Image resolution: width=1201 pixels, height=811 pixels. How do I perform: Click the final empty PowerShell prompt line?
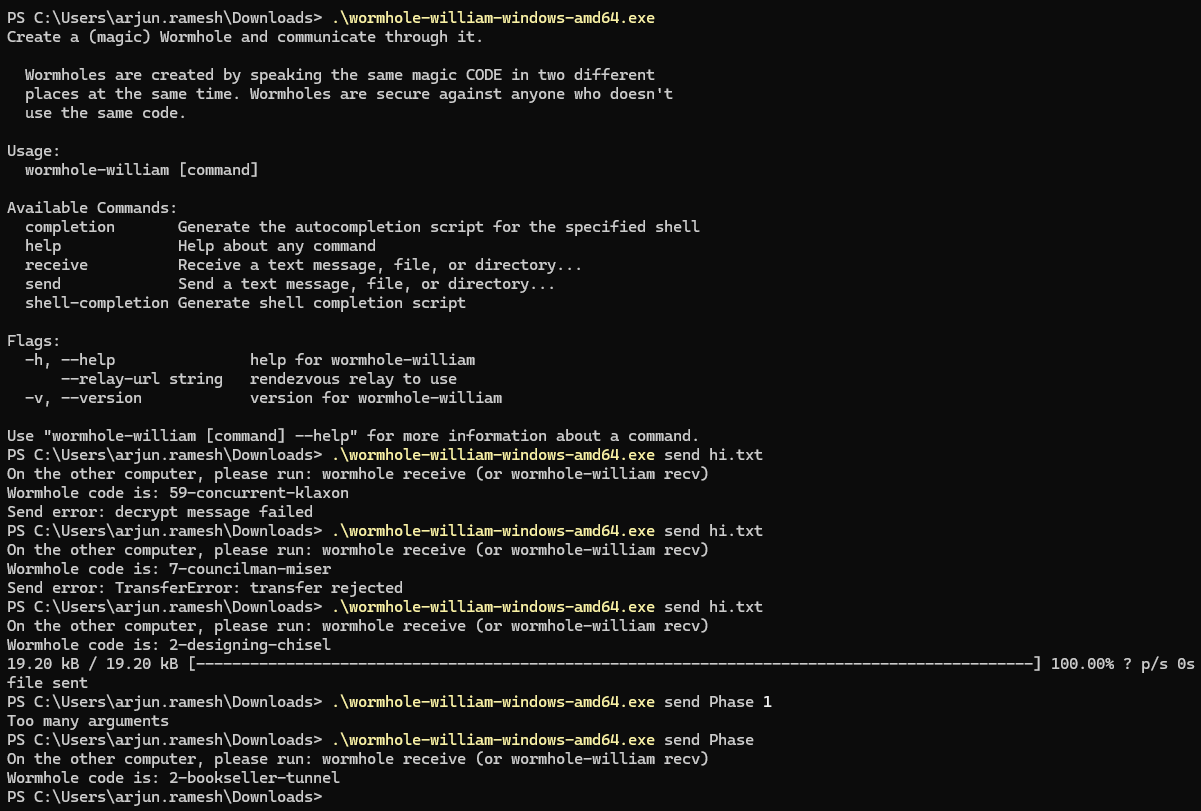[x=165, y=797]
